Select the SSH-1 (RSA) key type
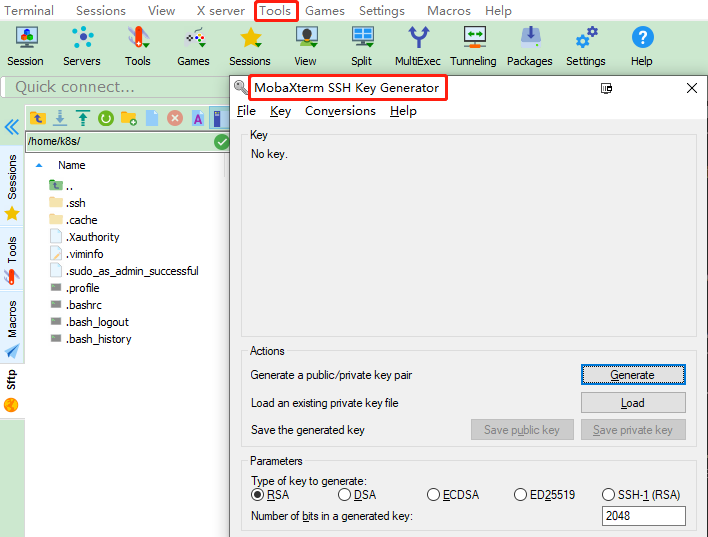 [x=608, y=495]
